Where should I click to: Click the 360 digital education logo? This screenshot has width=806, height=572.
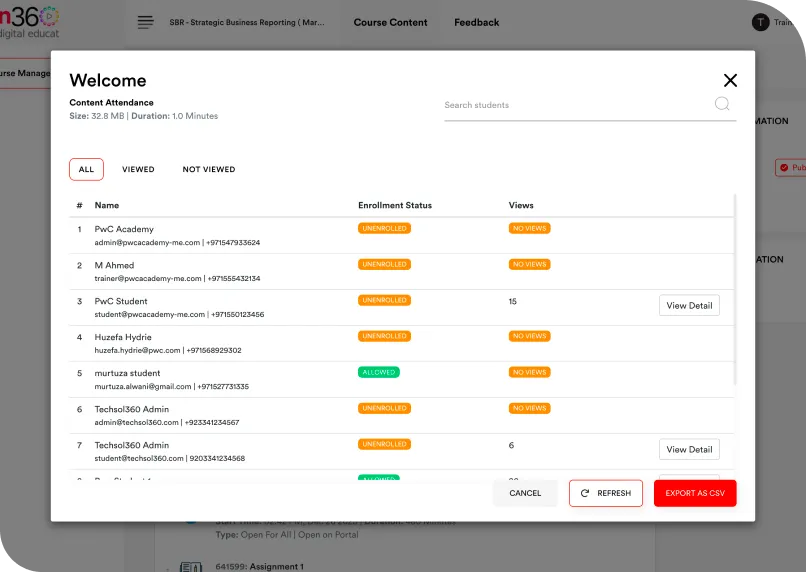29,22
